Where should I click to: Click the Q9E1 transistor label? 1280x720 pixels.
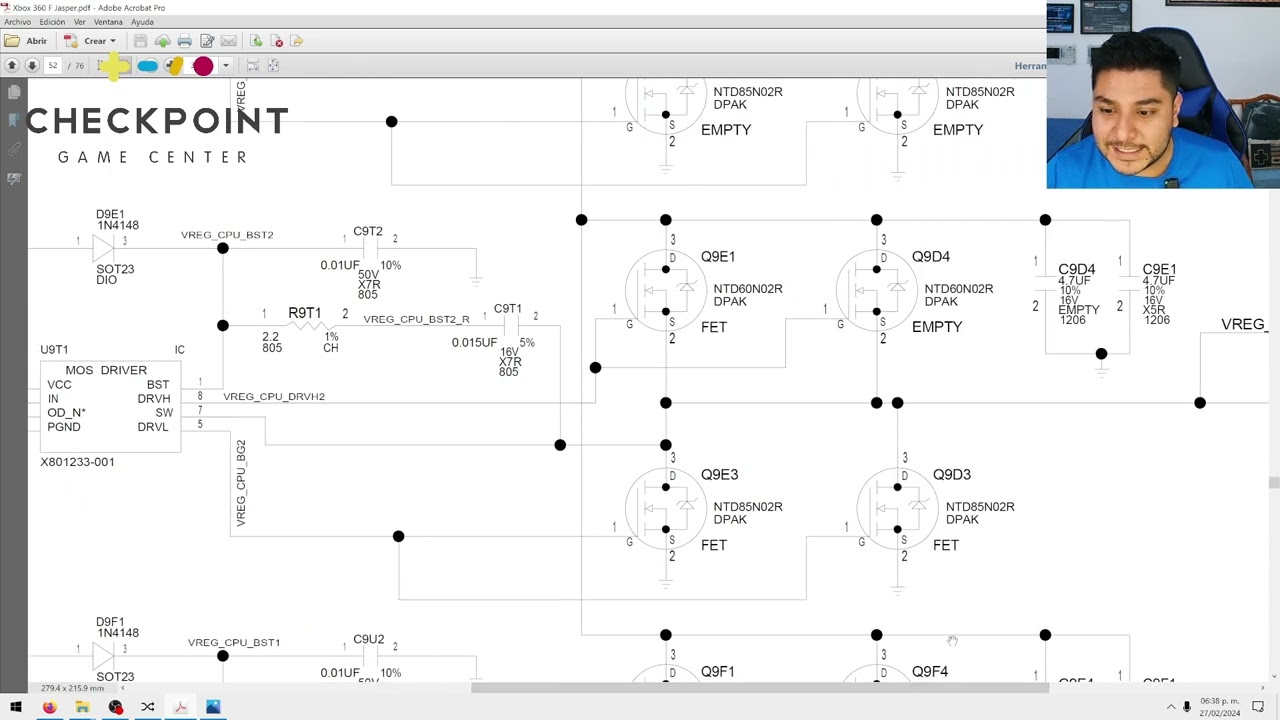pyautogui.click(x=718, y=257)
